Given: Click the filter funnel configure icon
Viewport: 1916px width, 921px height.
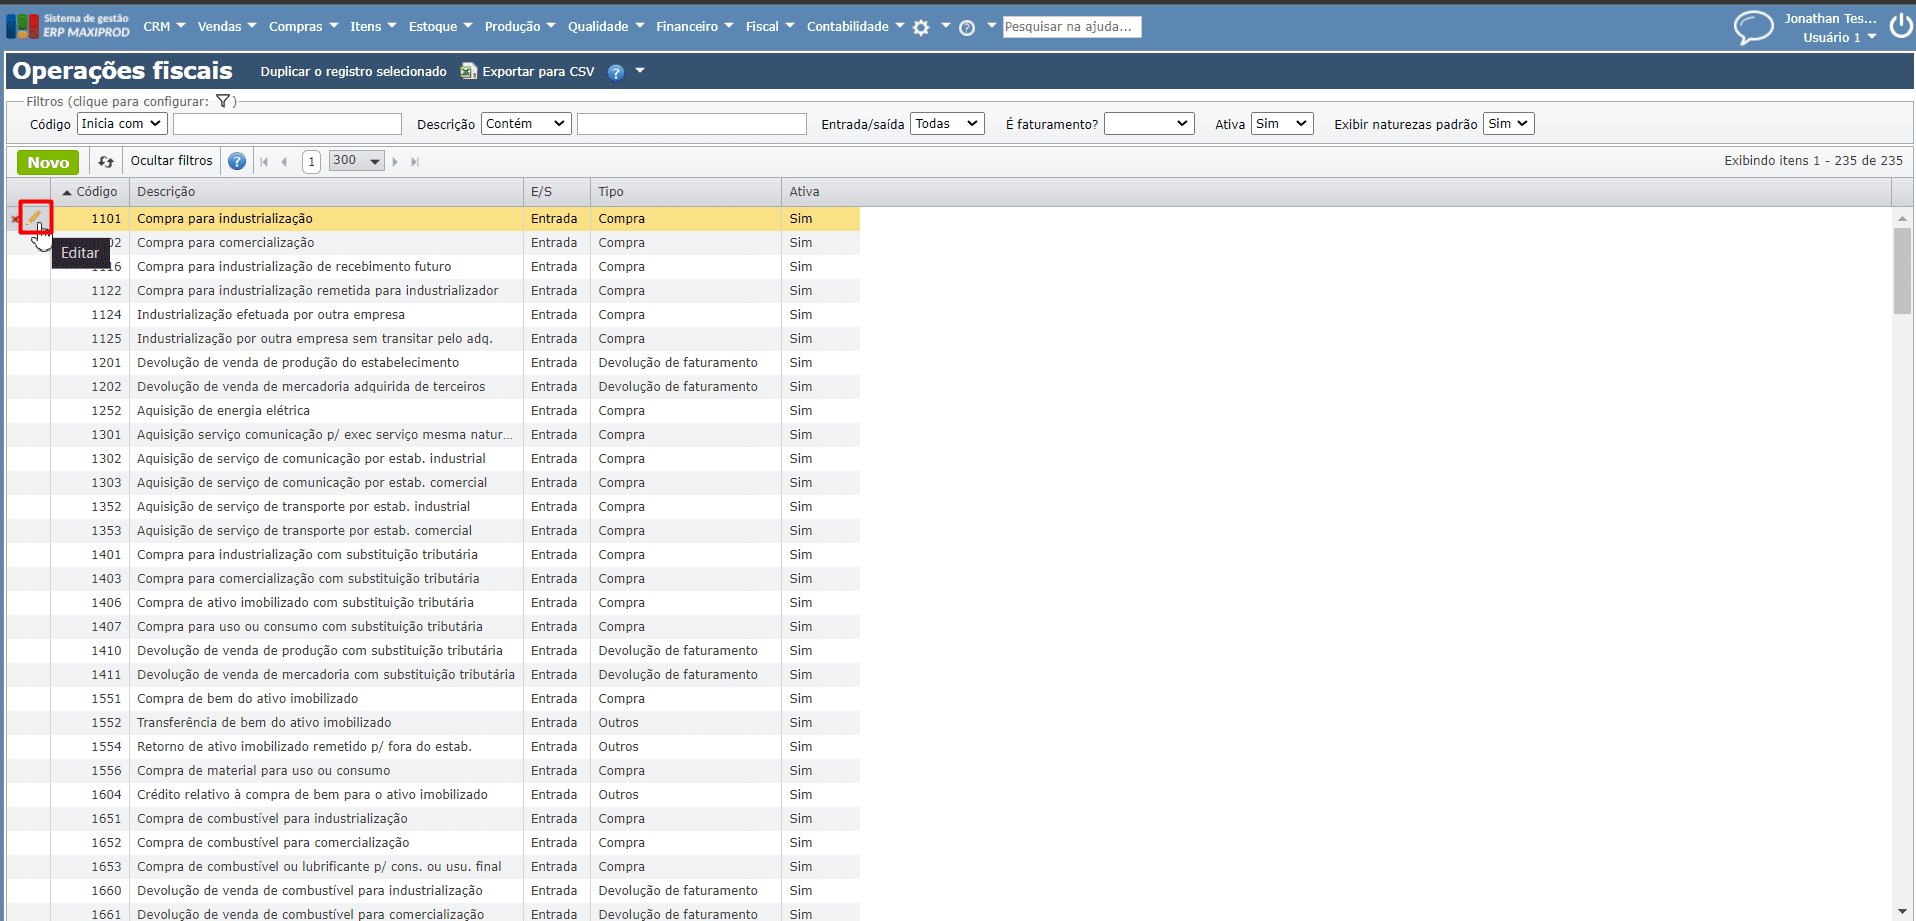Looking at the screenshot, I should click(x=223, y=101).
